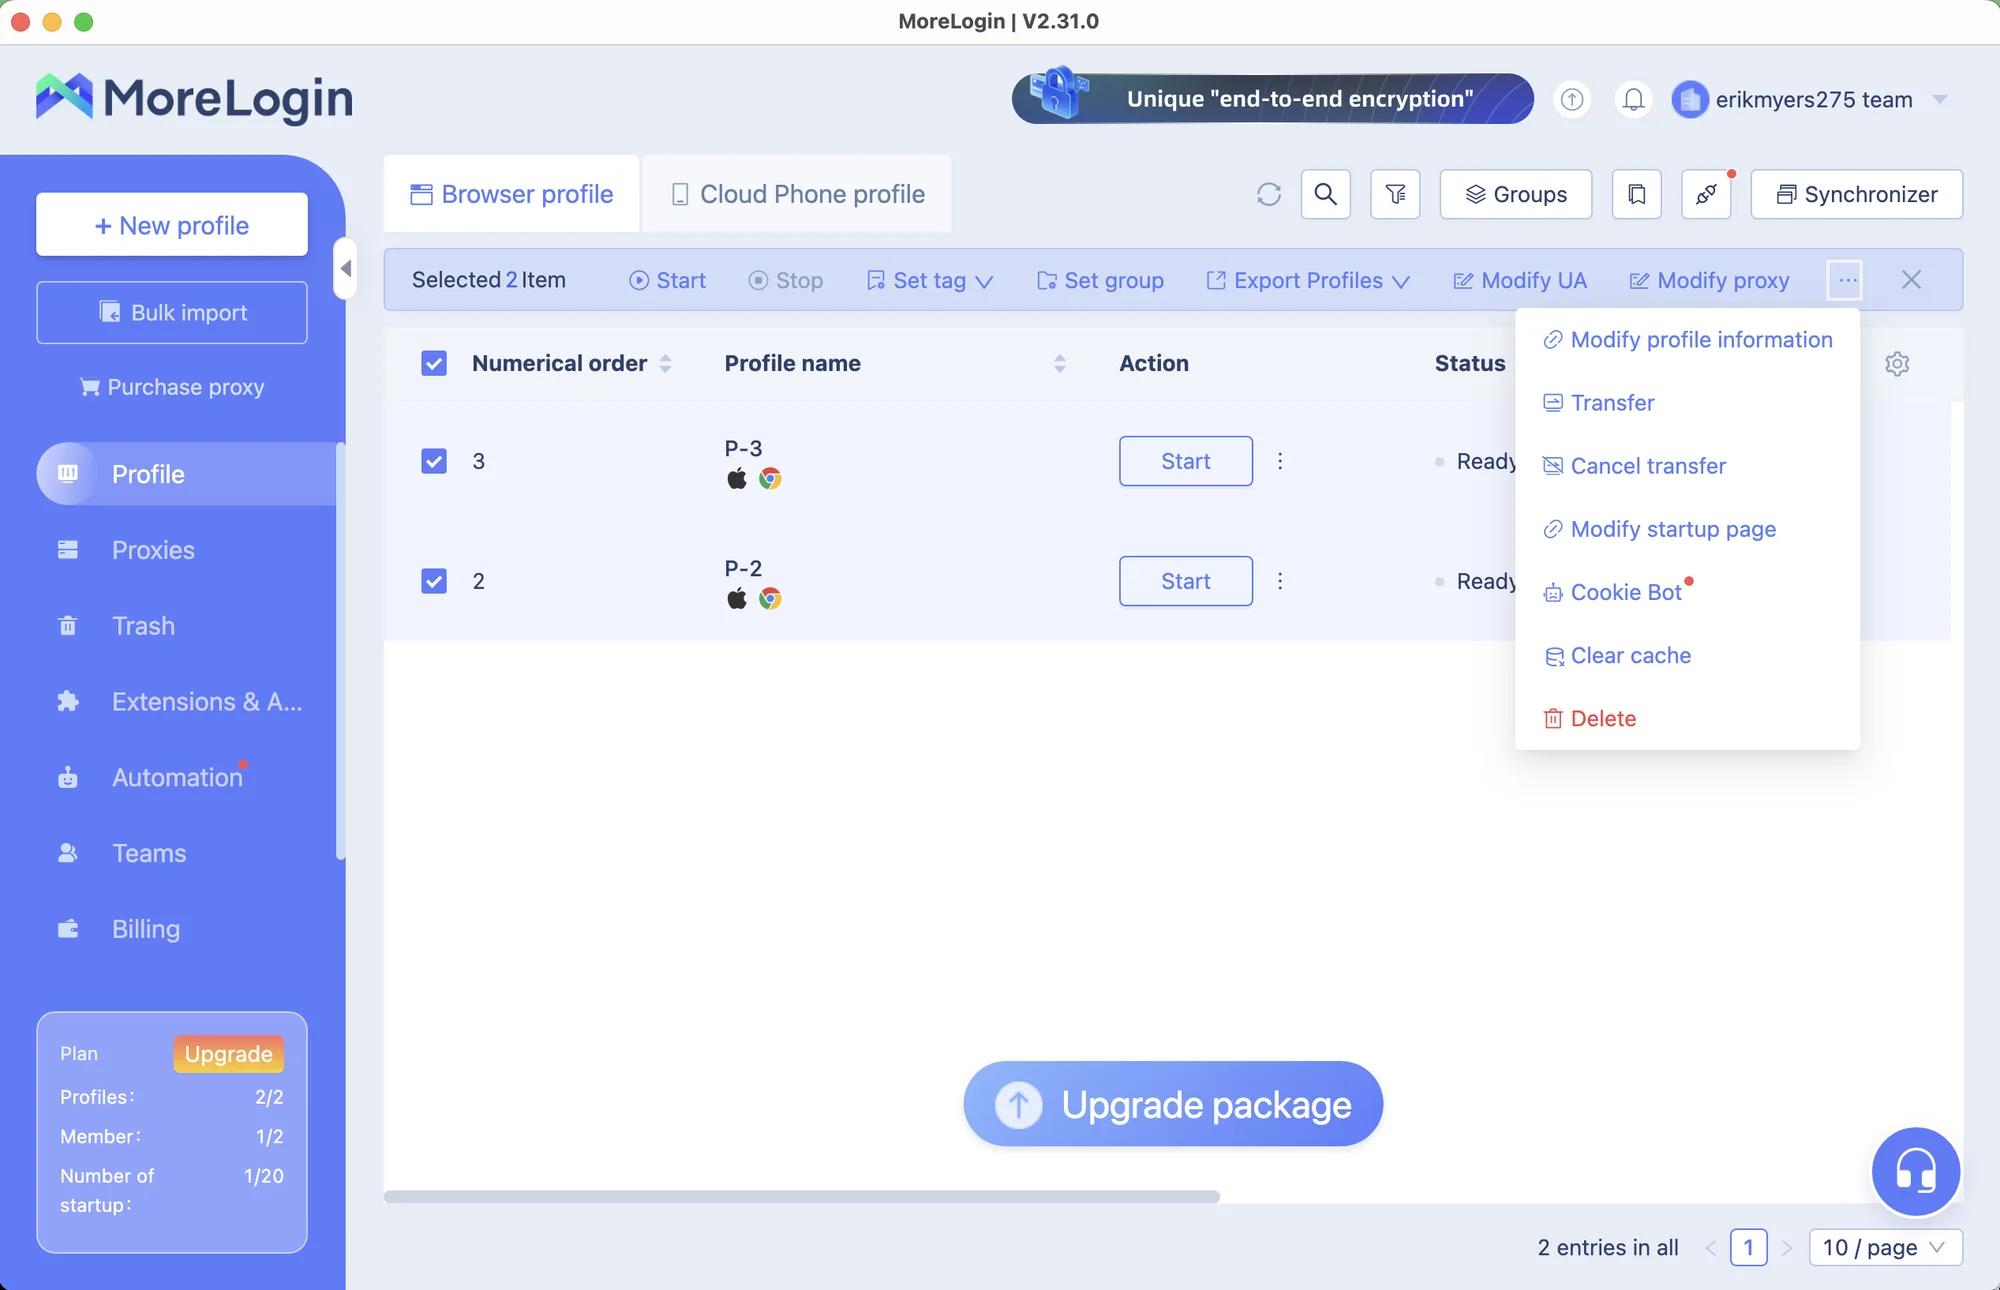Expand the Set tag dropdown

tap(929, 280)
